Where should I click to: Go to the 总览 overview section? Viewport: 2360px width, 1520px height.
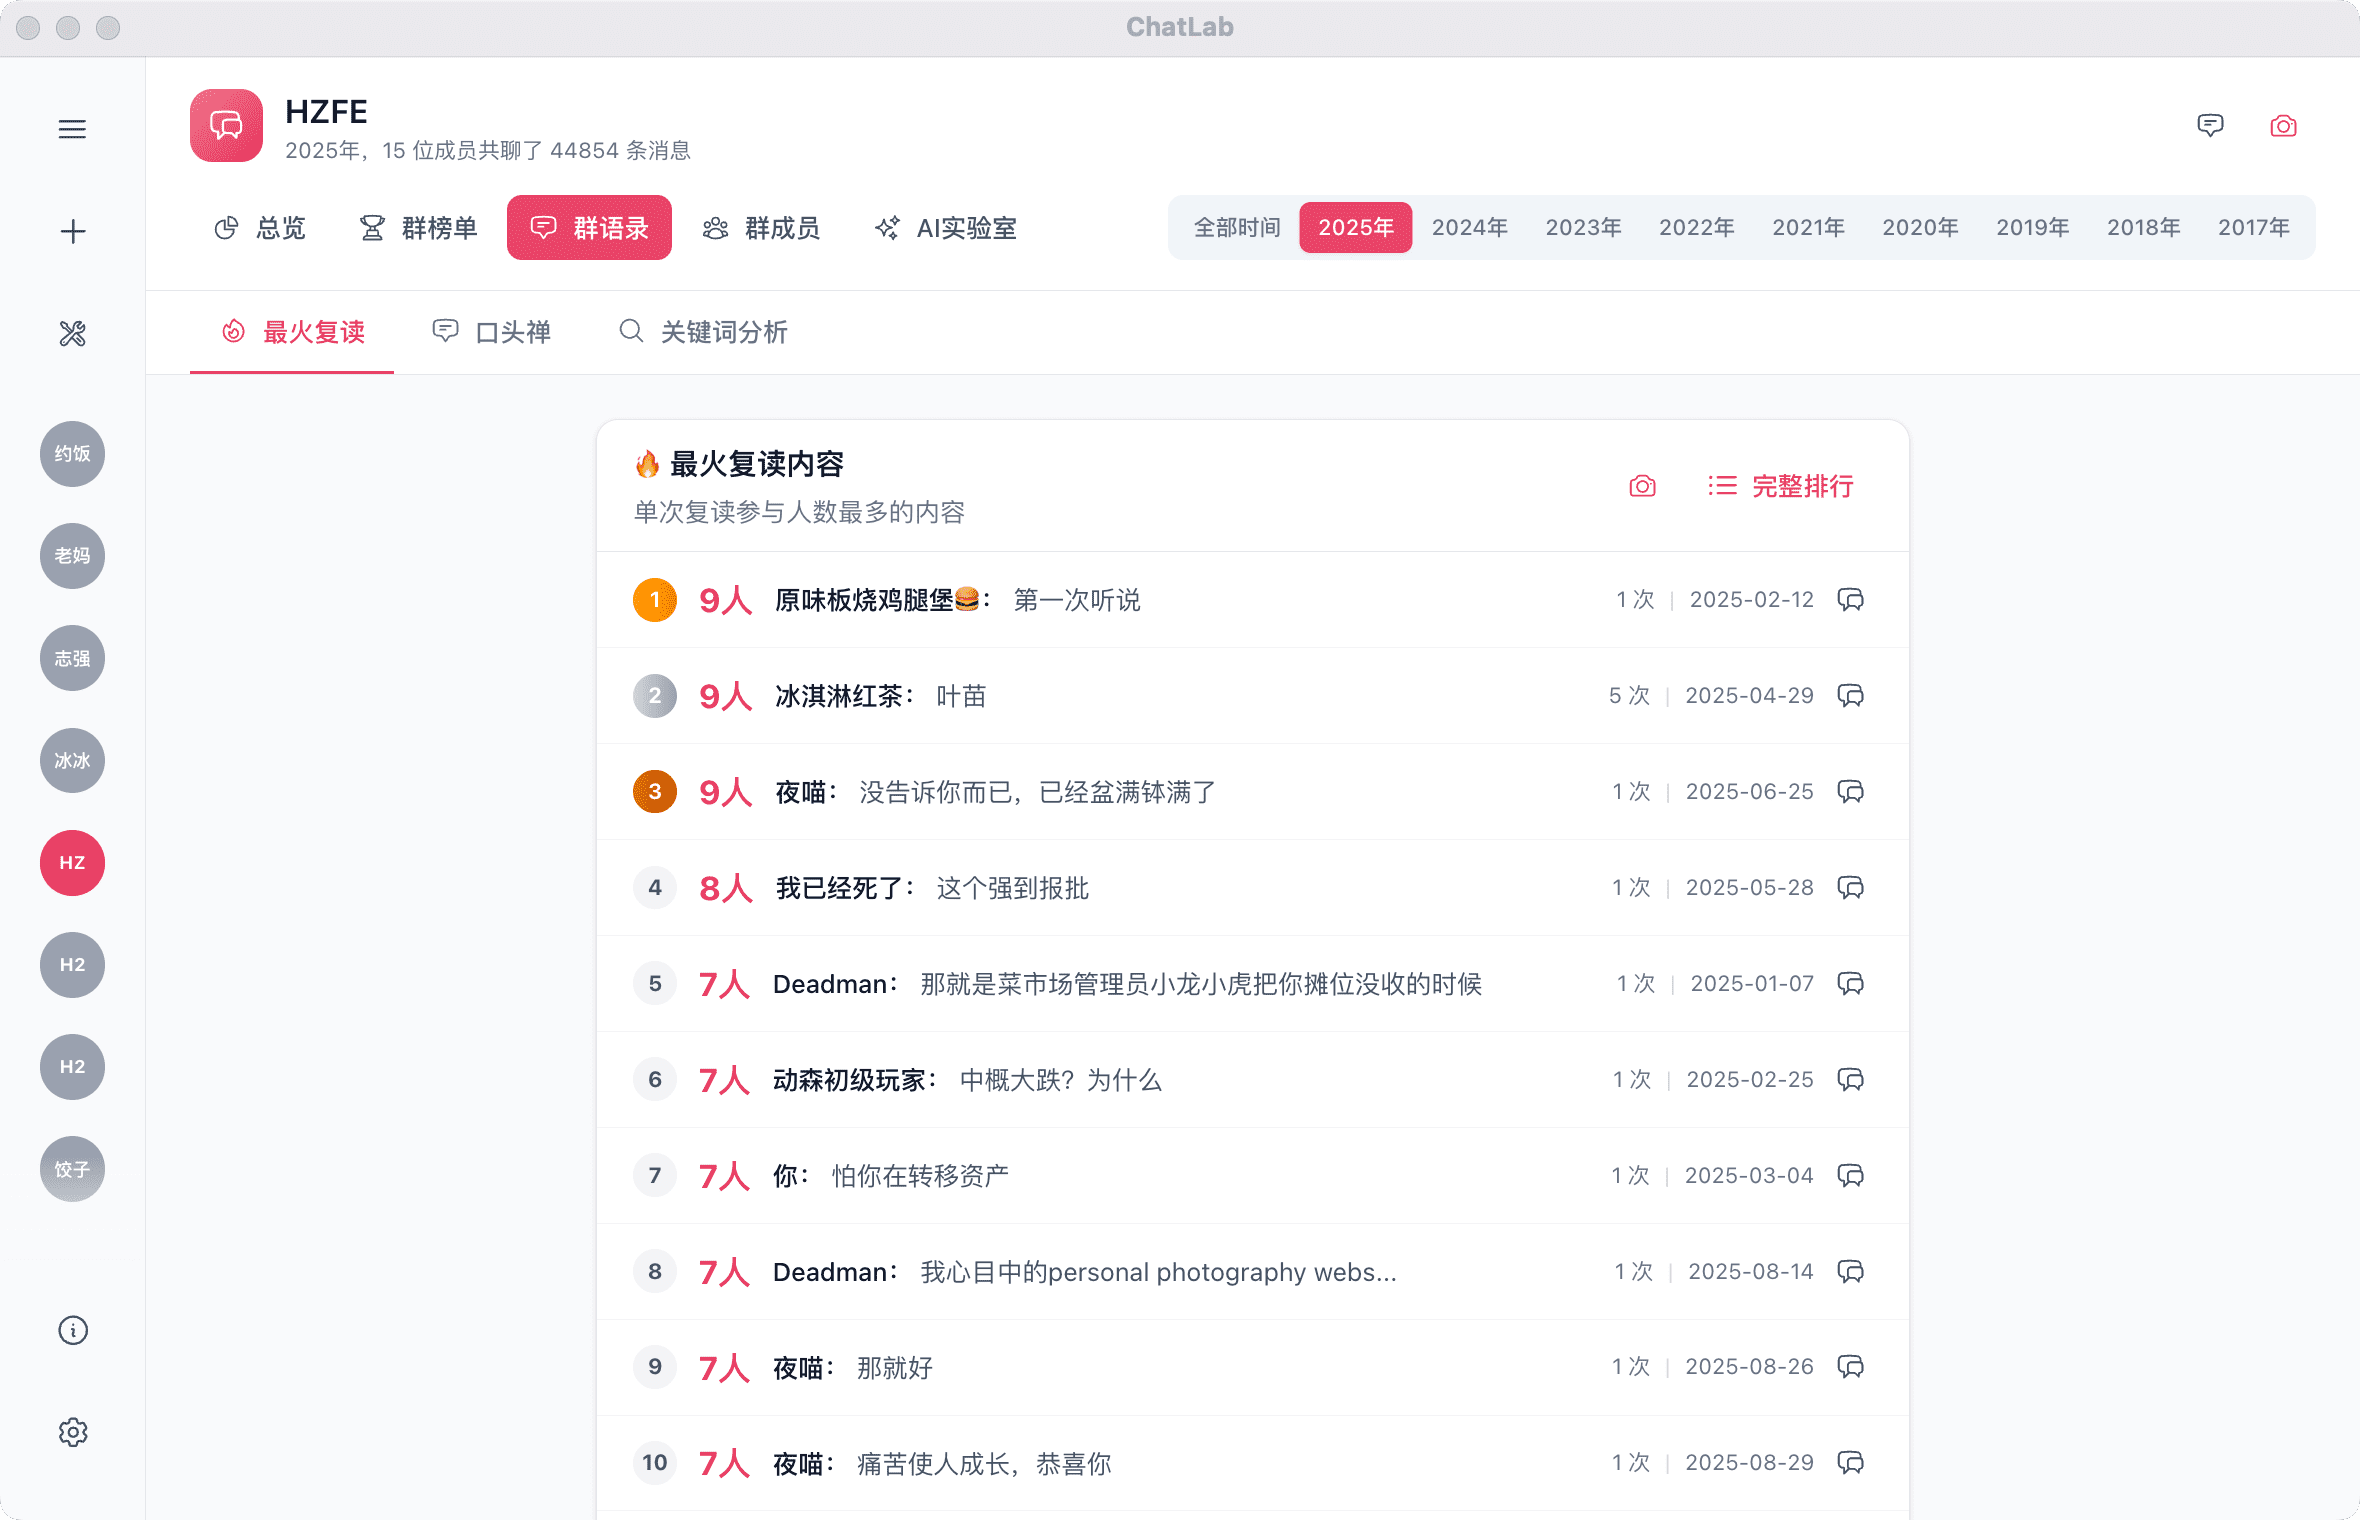(x=261, y=227)
